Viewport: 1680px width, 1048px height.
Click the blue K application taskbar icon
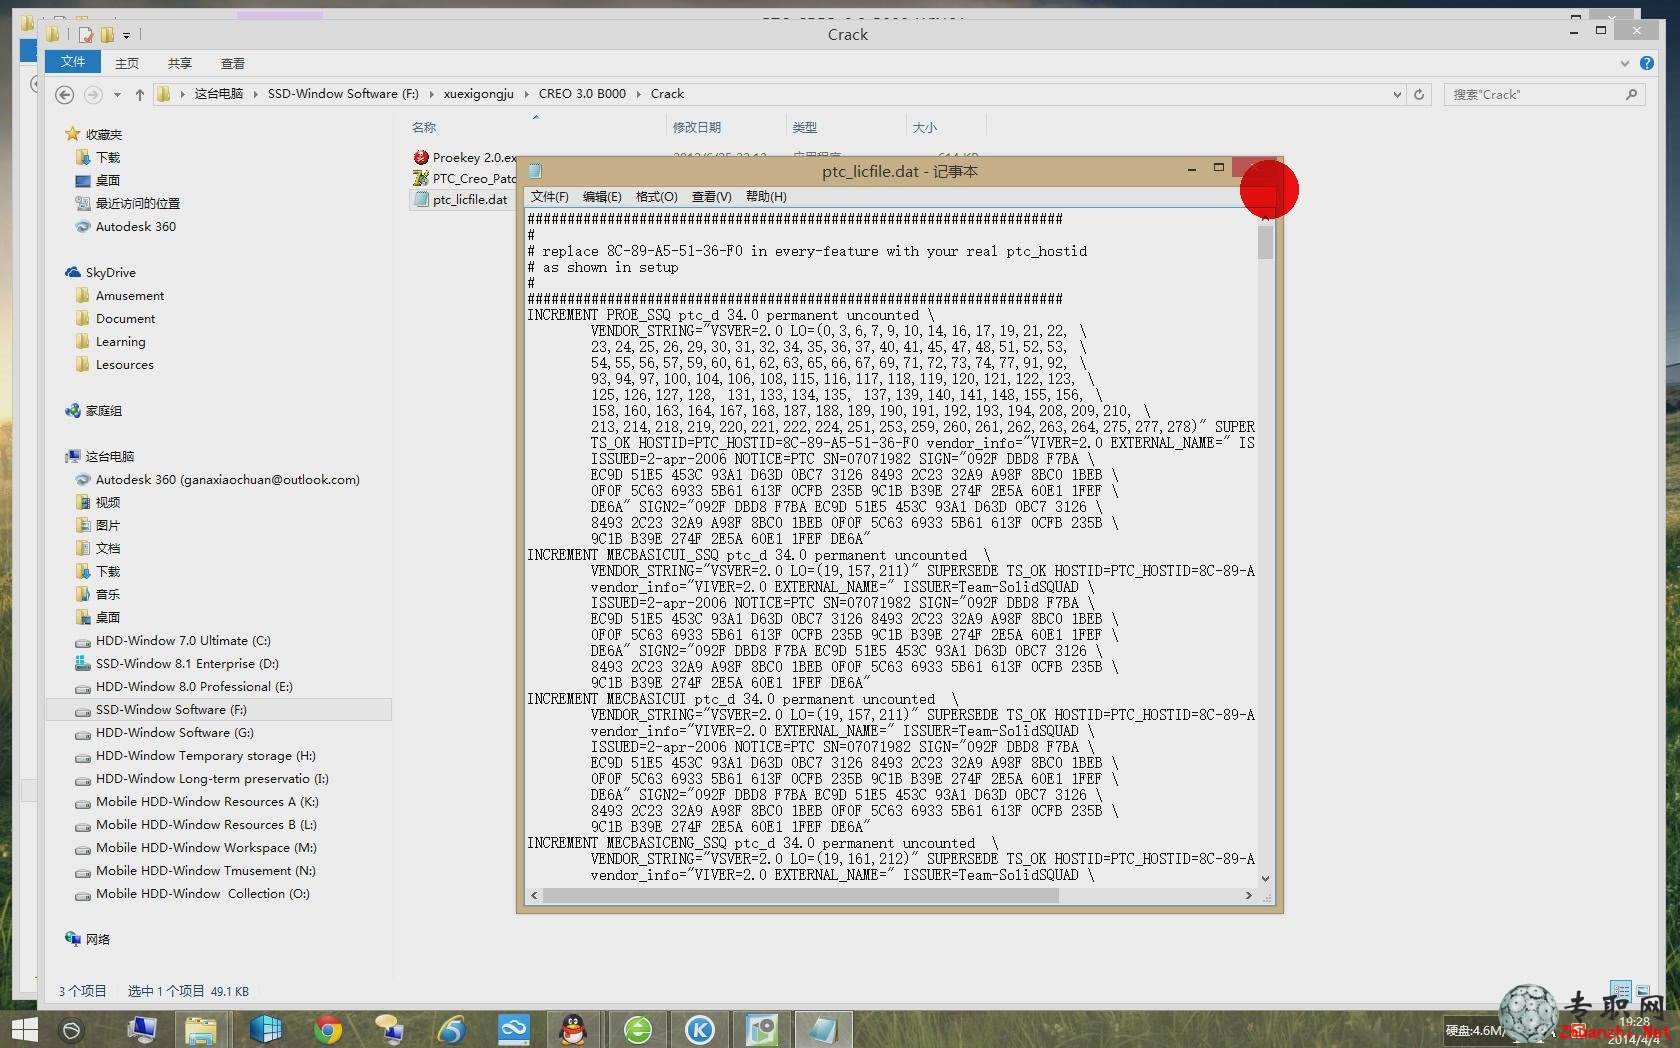click(699, 1029)
